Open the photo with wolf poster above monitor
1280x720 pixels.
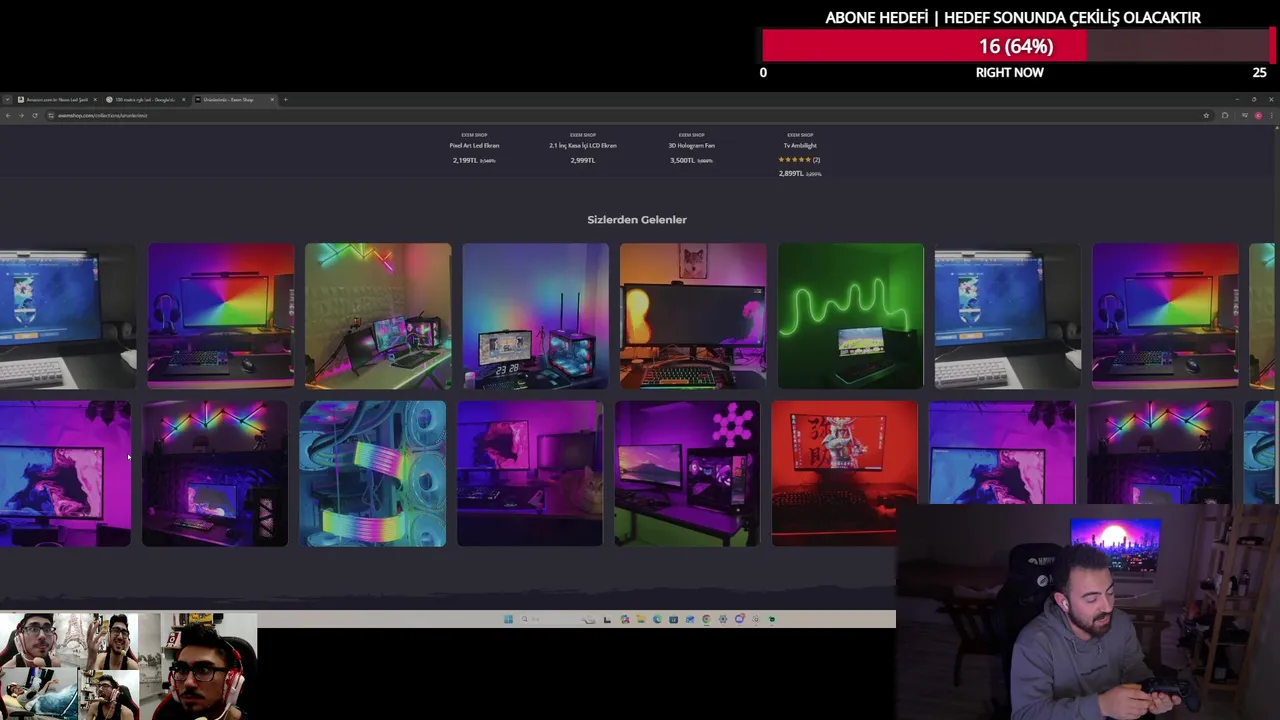pos(693,316)
